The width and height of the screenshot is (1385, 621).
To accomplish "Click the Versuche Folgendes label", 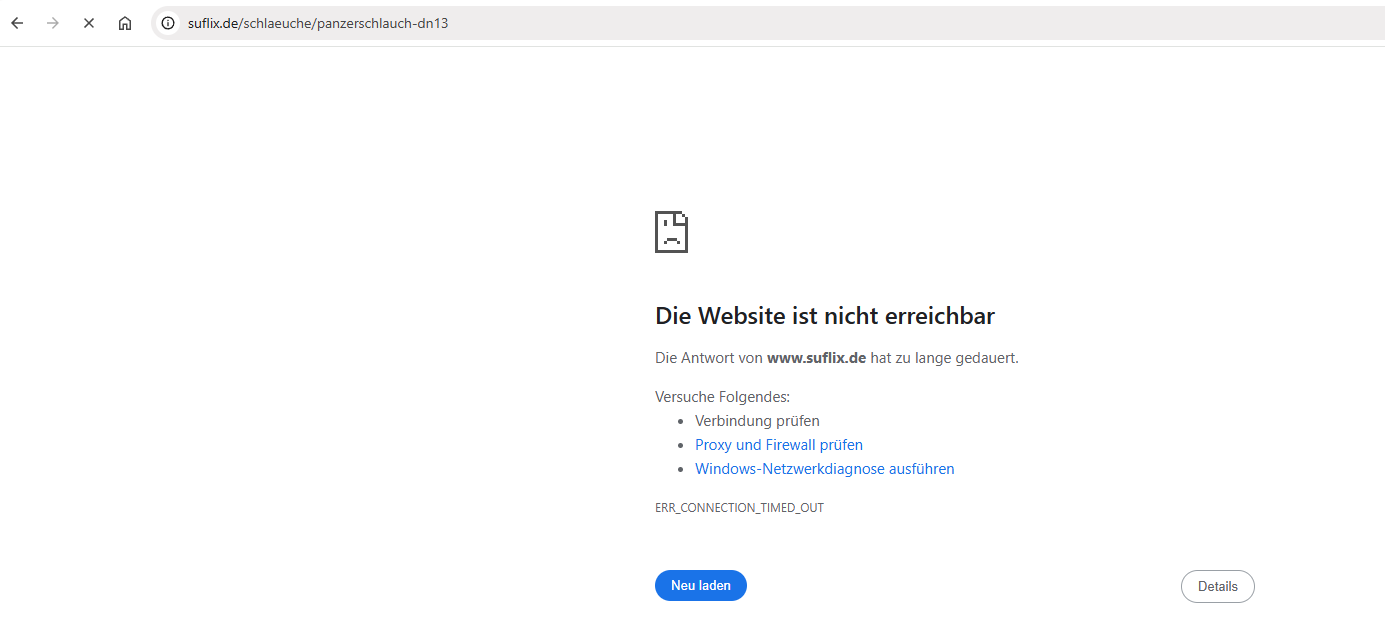I will coord(722,397).
